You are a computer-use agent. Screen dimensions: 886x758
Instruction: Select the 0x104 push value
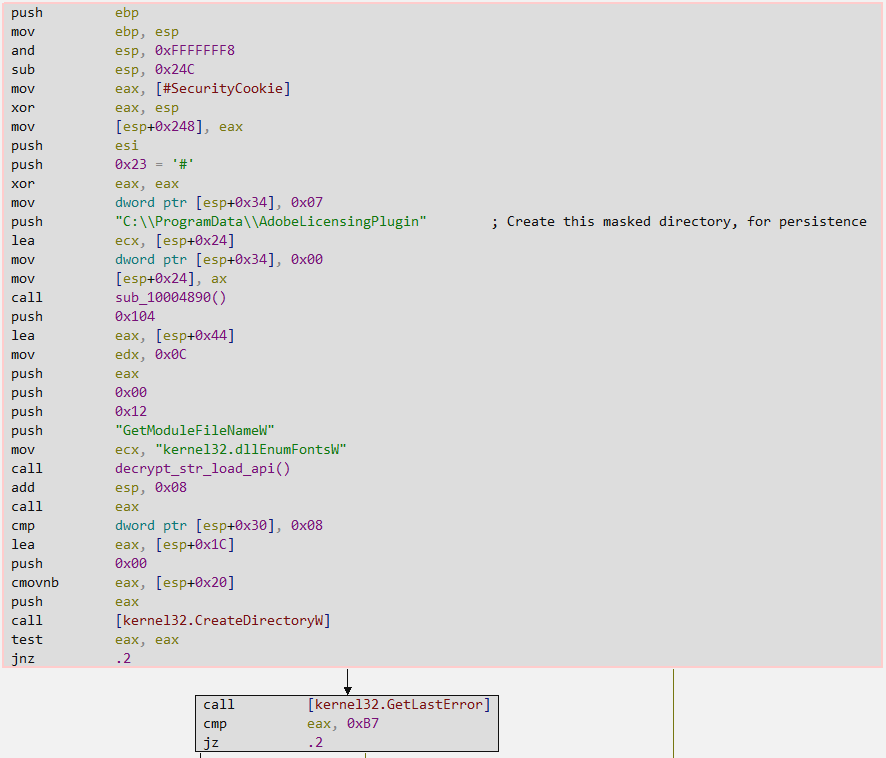(x=135, y=316)
